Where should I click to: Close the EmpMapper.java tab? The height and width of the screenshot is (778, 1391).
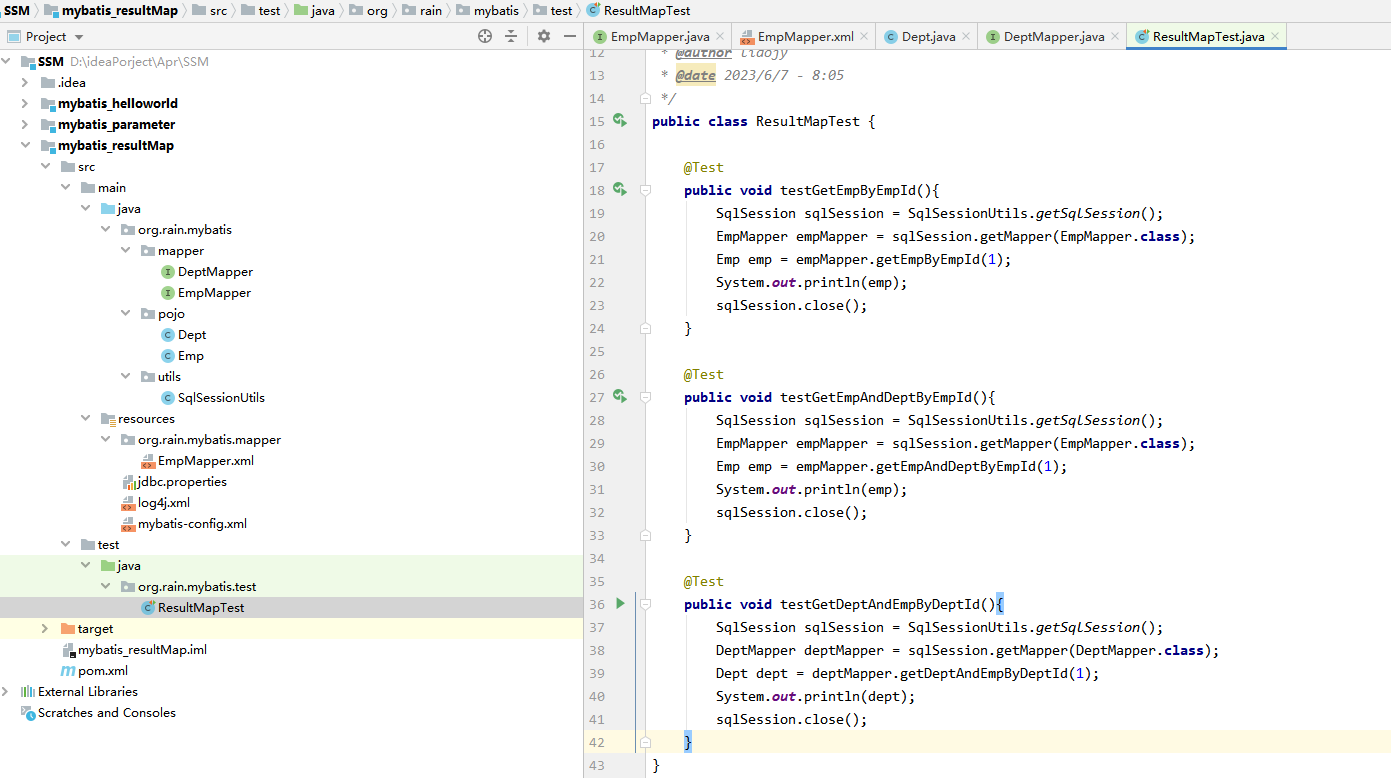(x=720, y=37)
